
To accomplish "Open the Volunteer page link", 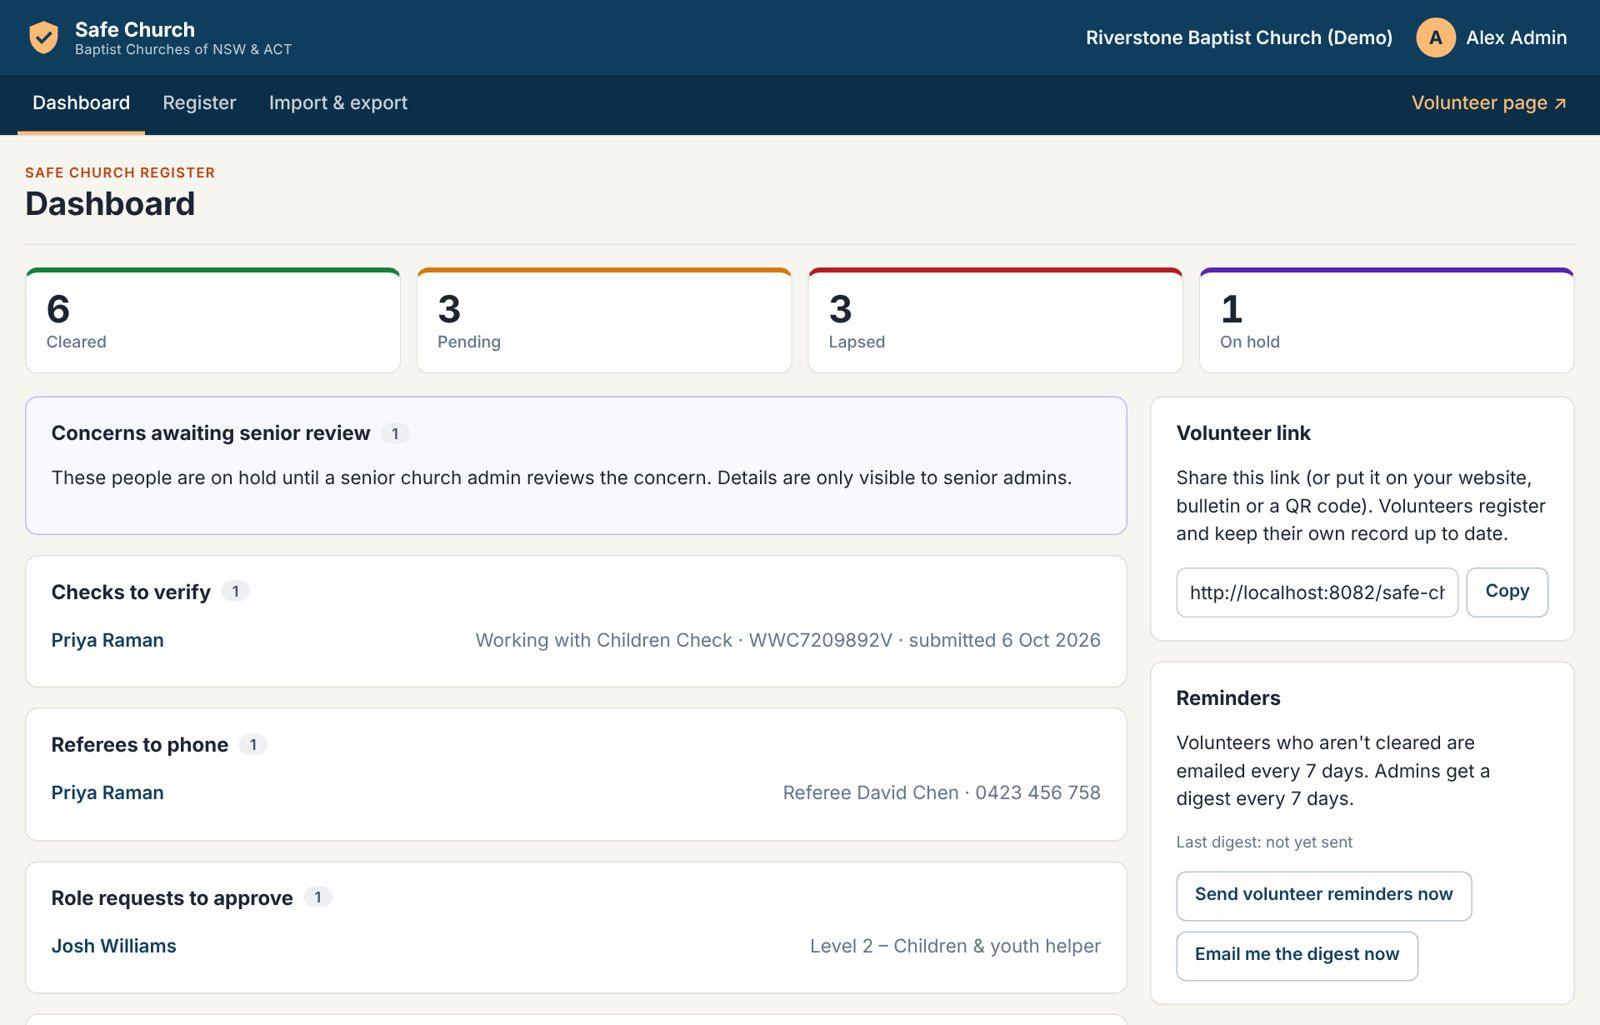I will pyautogui.click(x=1489, y=103).
